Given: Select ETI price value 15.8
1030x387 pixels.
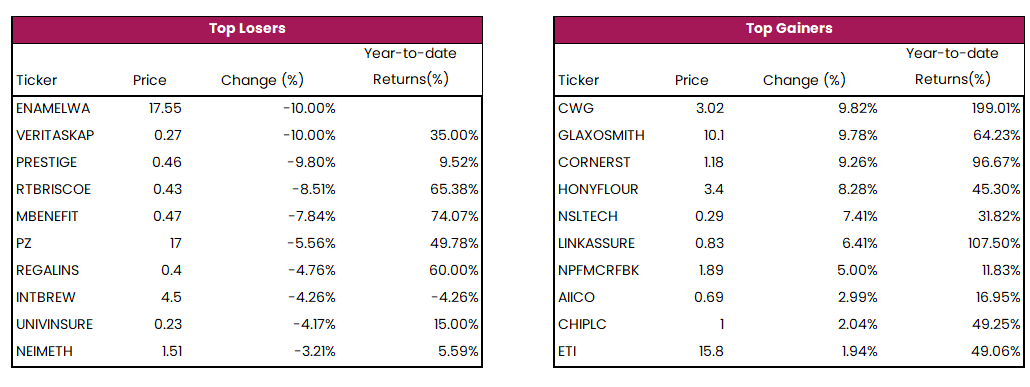Looking at the screenshot, I should coord(711,351).
